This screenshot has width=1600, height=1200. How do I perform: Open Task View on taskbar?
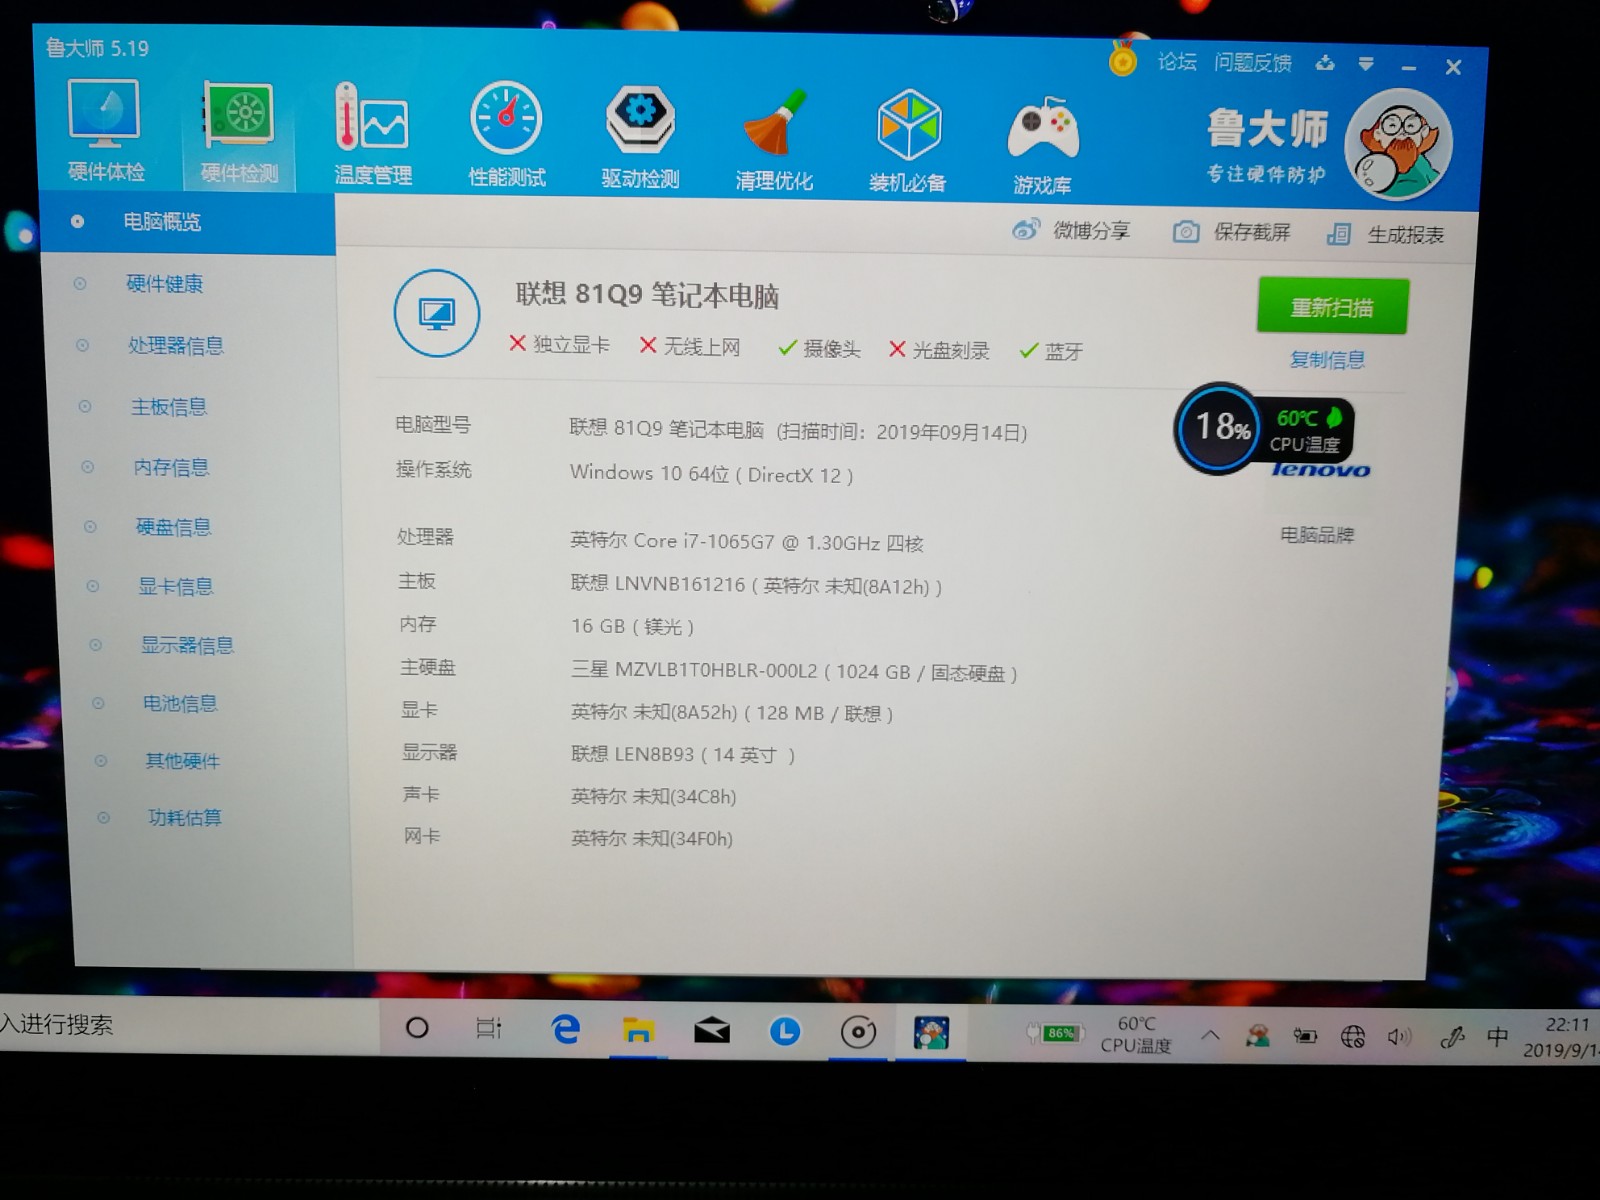(489, 1028)
